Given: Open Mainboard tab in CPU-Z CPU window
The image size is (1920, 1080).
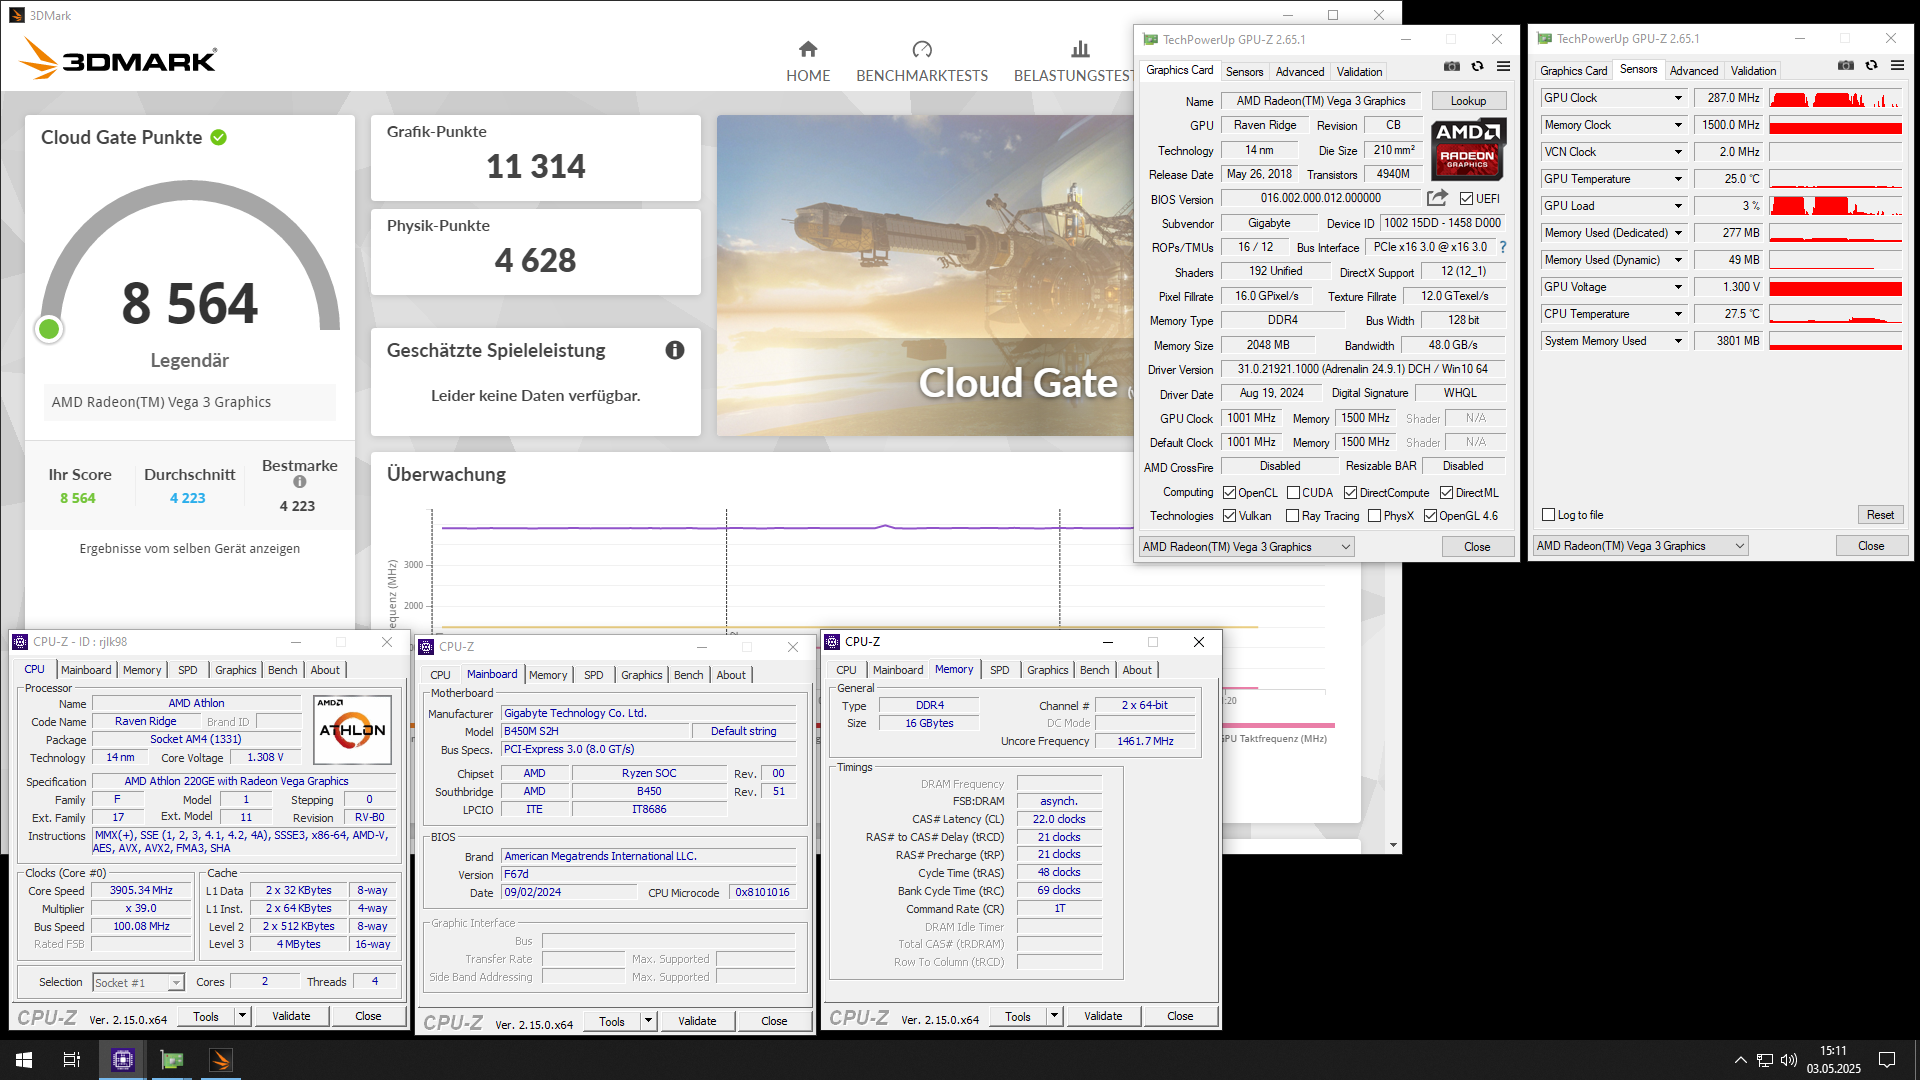Looking at the screenshot, I should 86,670.
